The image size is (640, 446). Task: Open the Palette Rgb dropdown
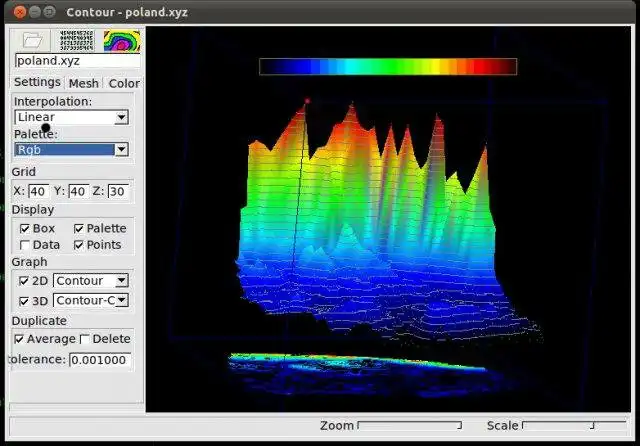[x=72, y=150]
